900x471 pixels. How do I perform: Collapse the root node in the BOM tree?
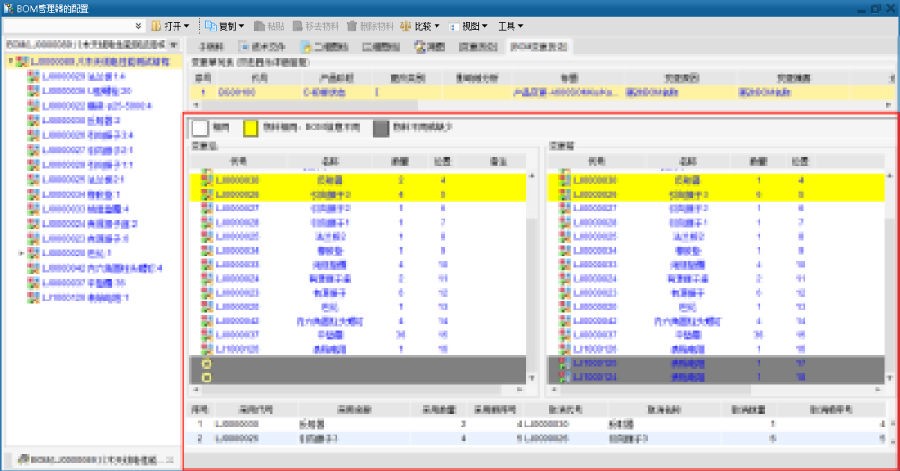9,62
